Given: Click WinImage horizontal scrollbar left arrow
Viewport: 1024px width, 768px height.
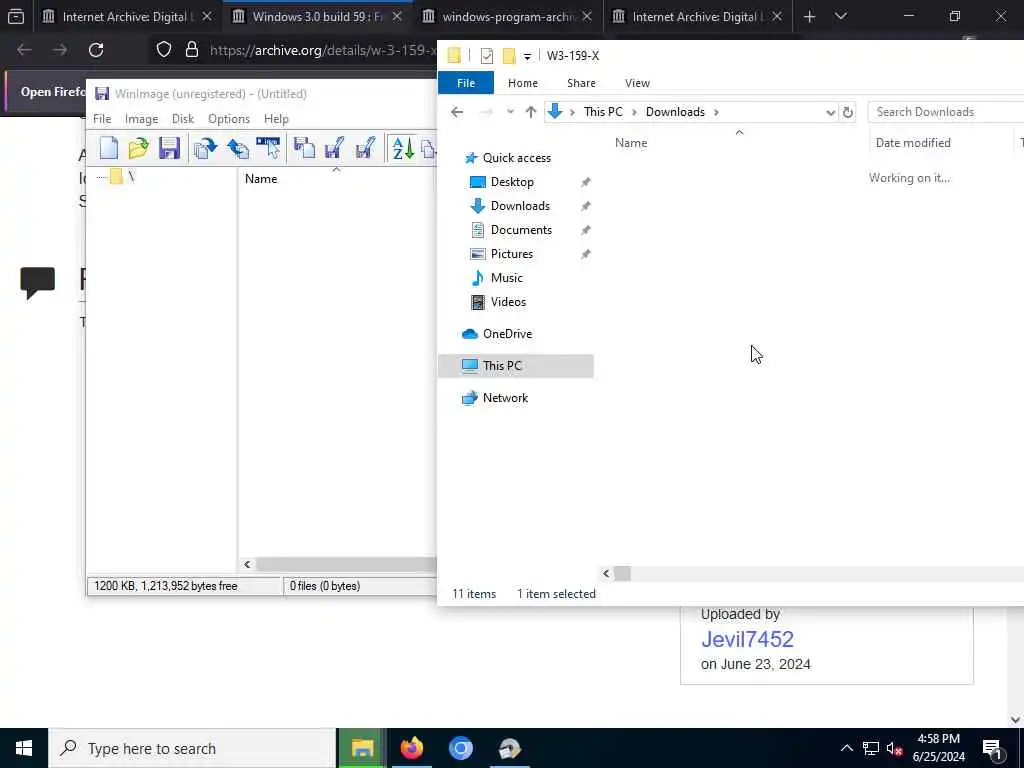Looking at the screenshot, I should pos(247,564).
